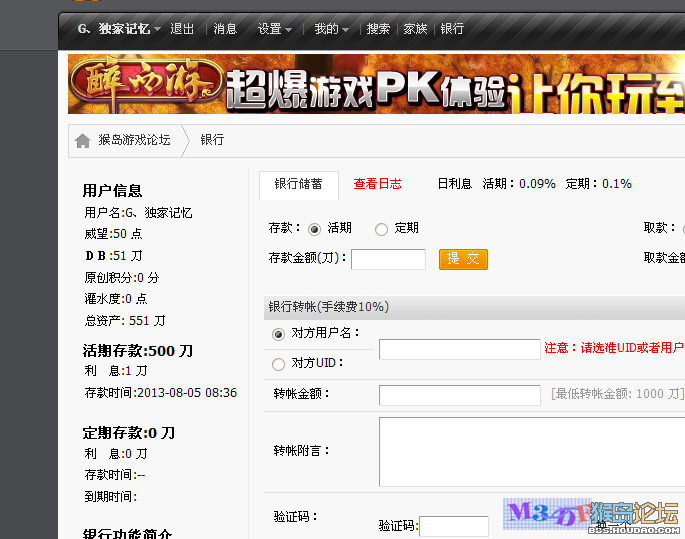Viewport: 685px width, 539px height.
Task: Open 银行 in the top navigation
Action: [452, 29]
